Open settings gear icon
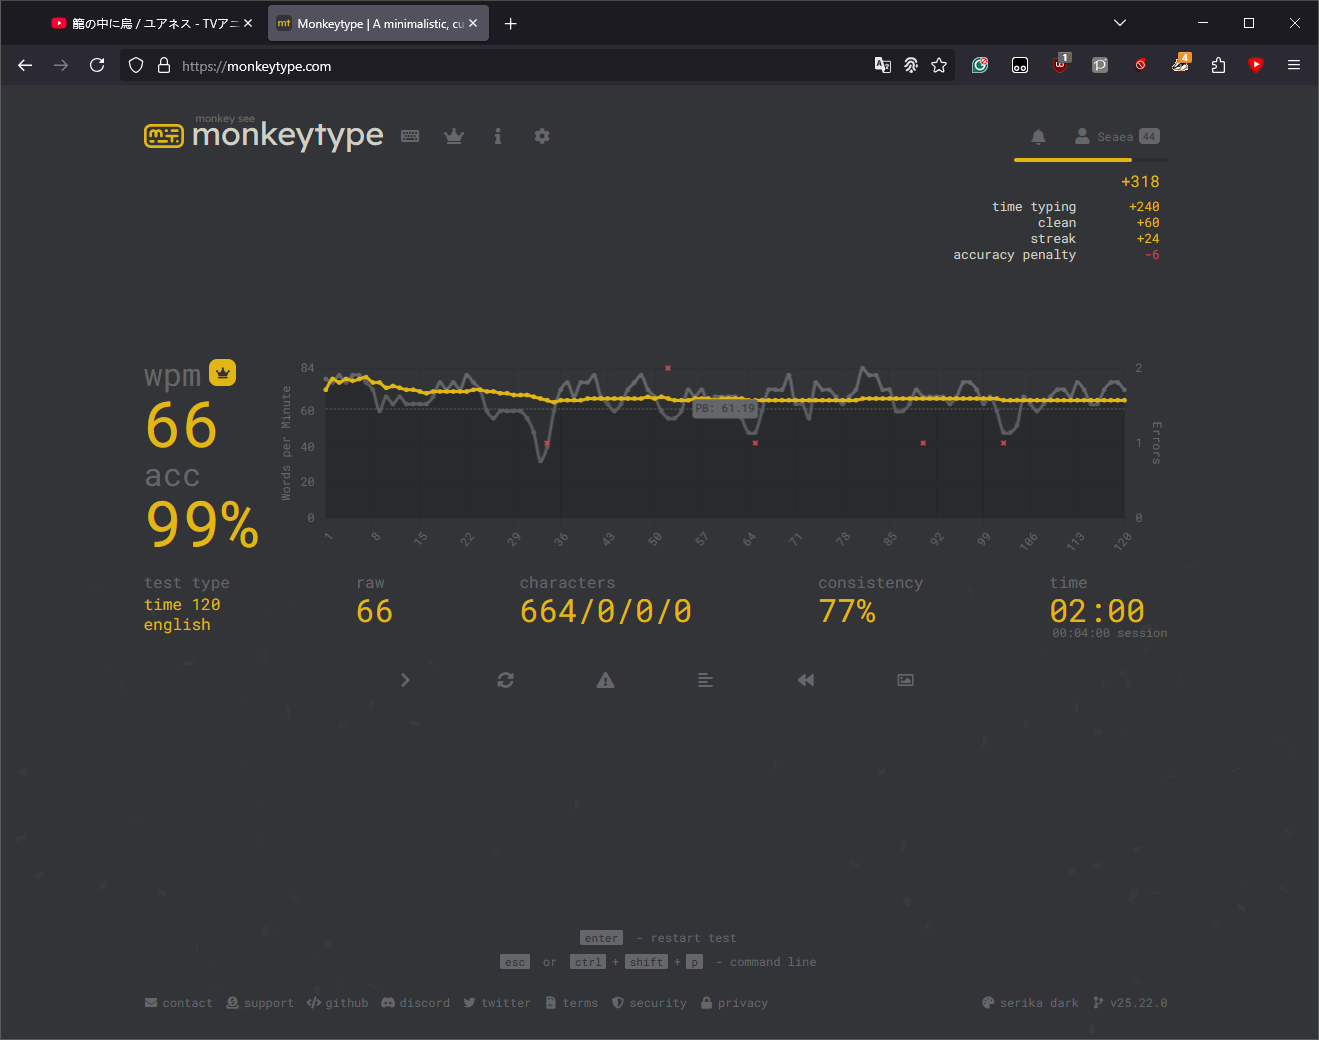This screenshot has width=1319, height=1040. pos(542,136)
